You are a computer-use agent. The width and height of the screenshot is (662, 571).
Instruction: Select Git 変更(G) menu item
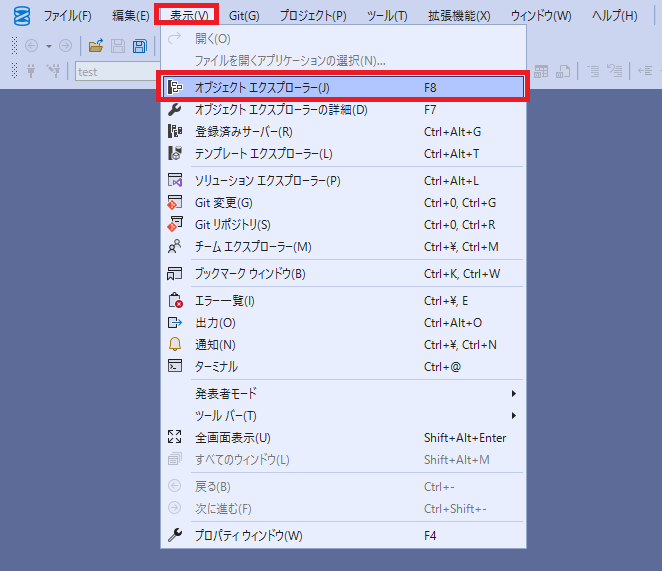(343, 203)
